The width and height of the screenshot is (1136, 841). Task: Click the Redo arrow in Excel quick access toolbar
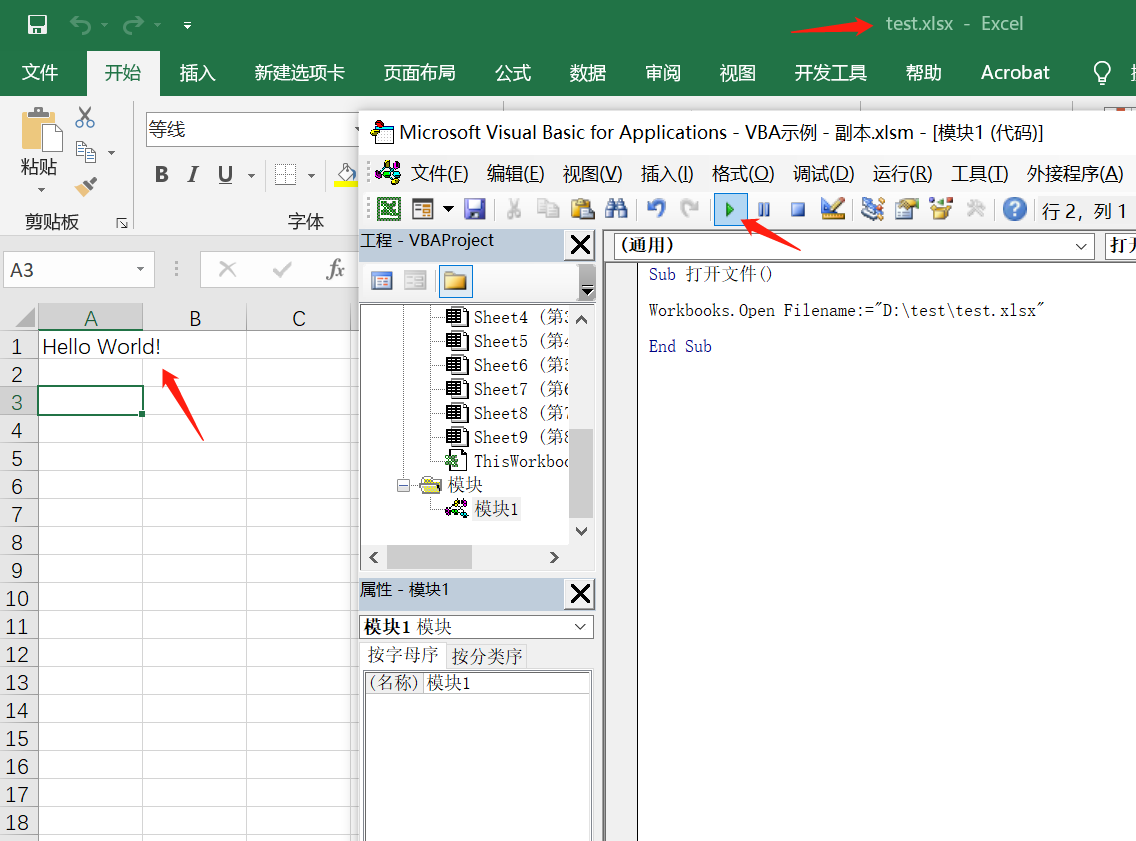click(133, 25)
